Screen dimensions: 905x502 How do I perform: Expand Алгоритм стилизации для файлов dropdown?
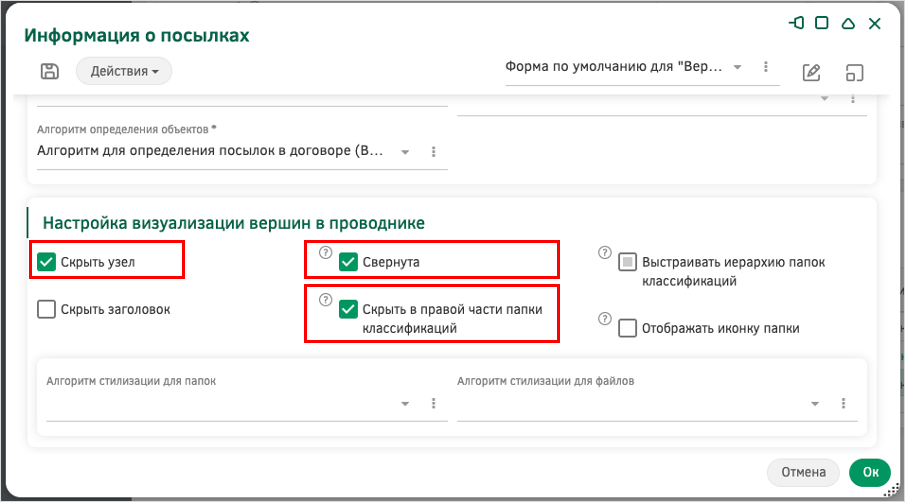click(x=815, y=403)
